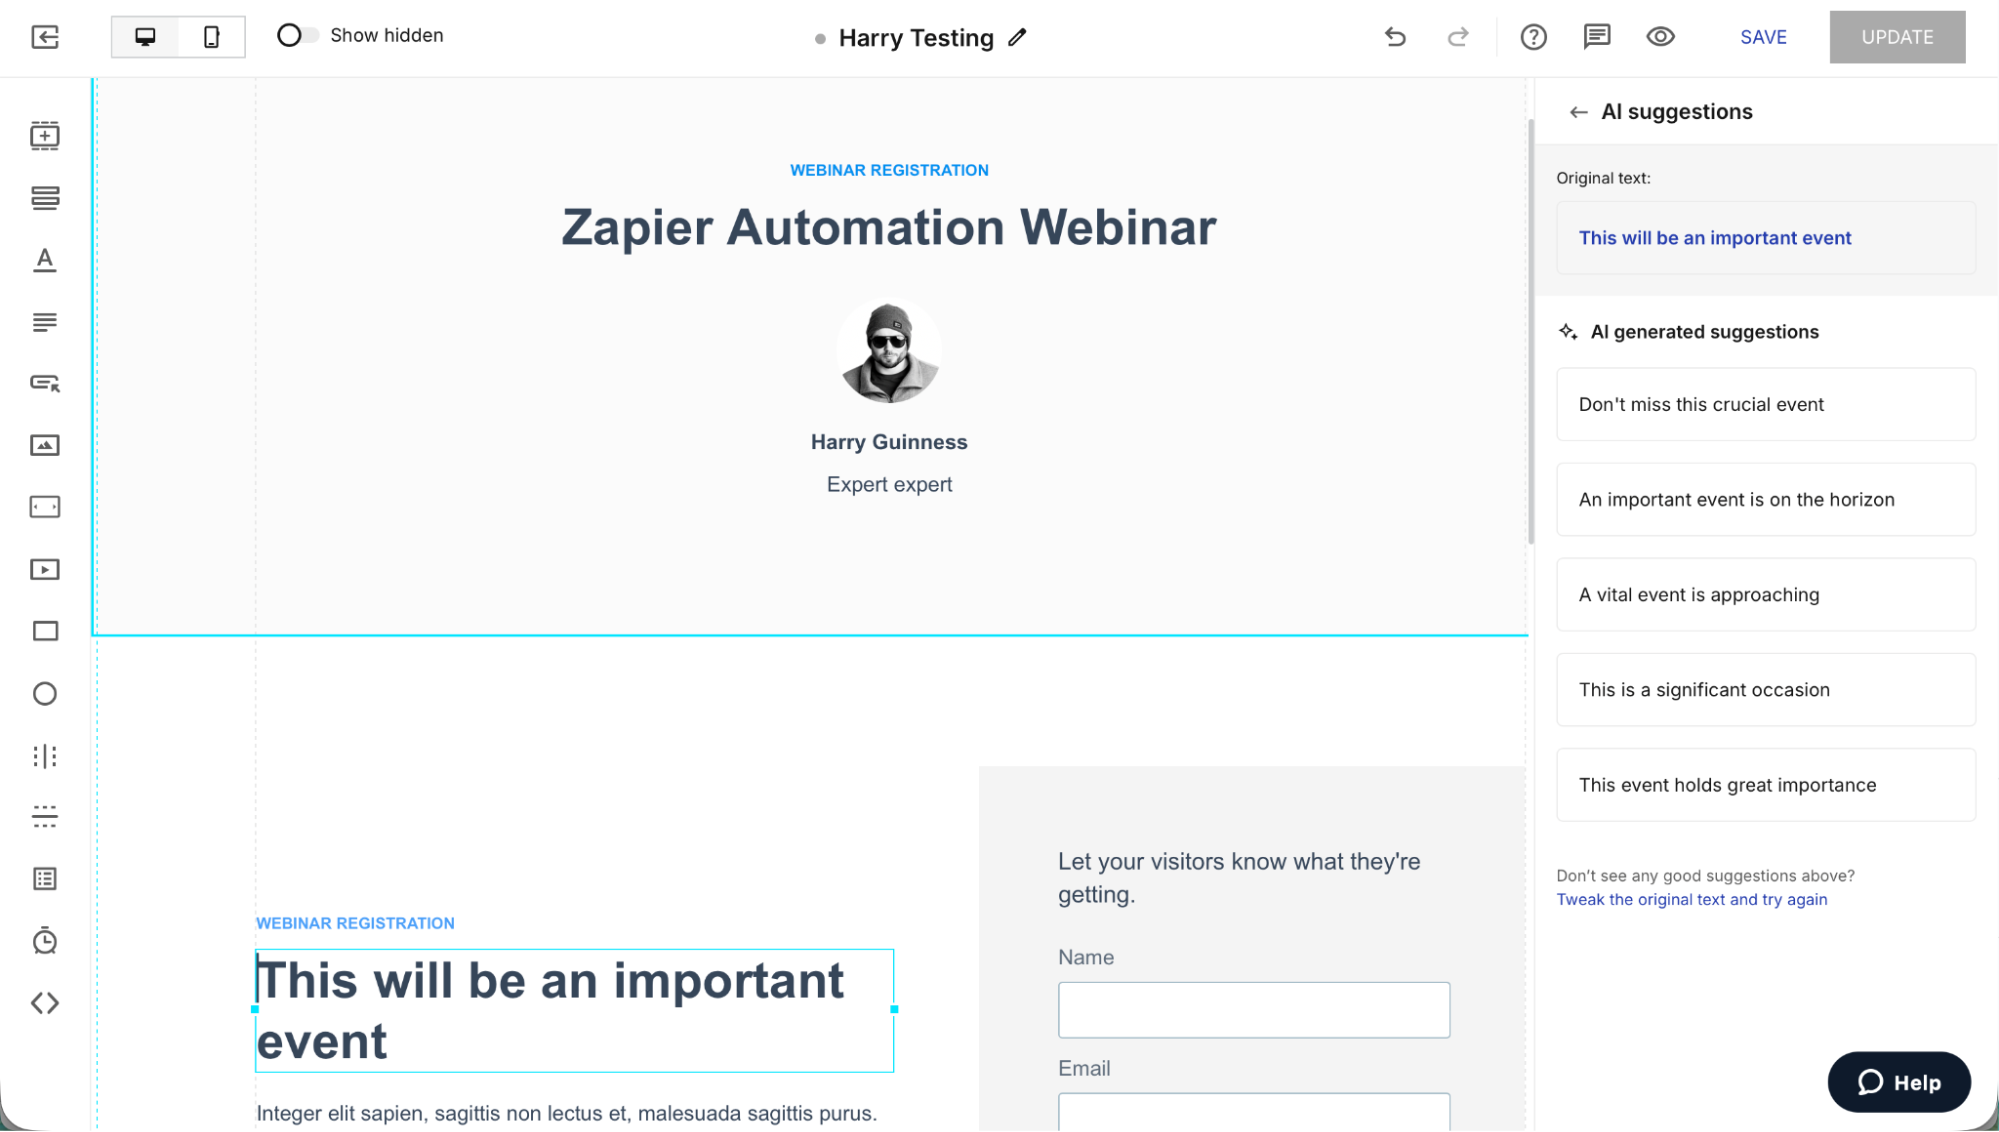Choose suggestion "A vital event is approaching"
1999x1132 pixels.
(1765, 595)
